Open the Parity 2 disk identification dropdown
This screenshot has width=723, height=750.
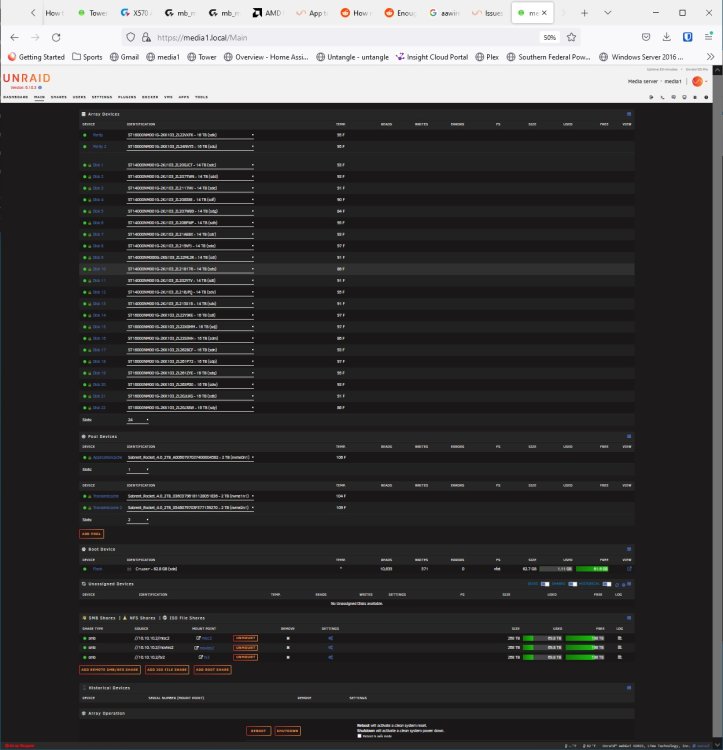click(190, 146)
